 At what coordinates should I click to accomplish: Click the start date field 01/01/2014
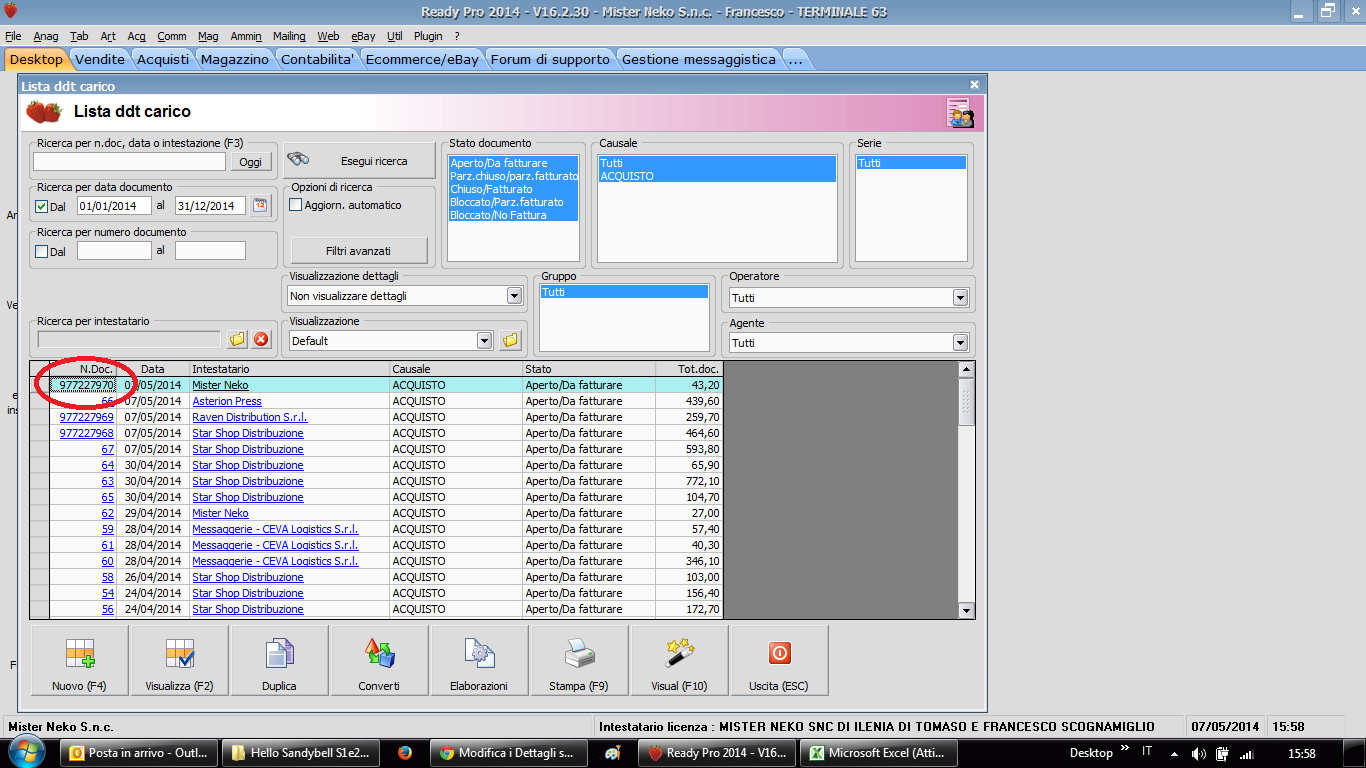114,205
